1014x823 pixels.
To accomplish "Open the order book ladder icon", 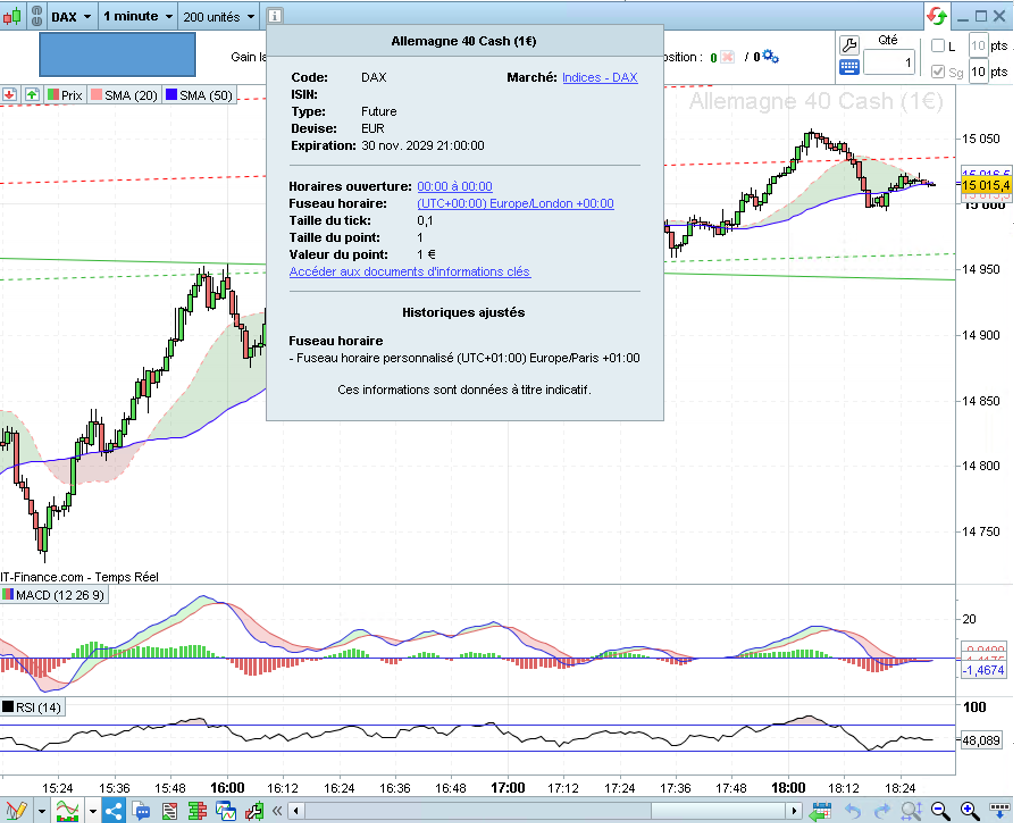I will click(197, 810).
